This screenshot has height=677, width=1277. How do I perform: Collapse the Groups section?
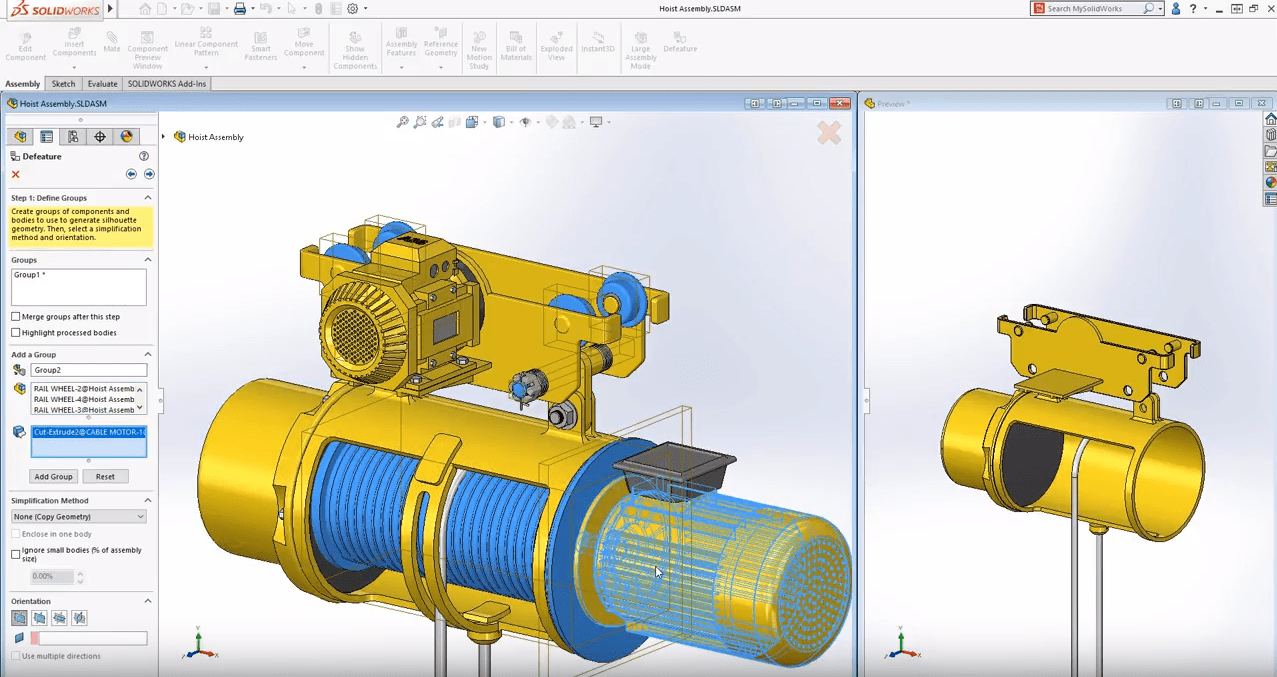tap(148, 260)
